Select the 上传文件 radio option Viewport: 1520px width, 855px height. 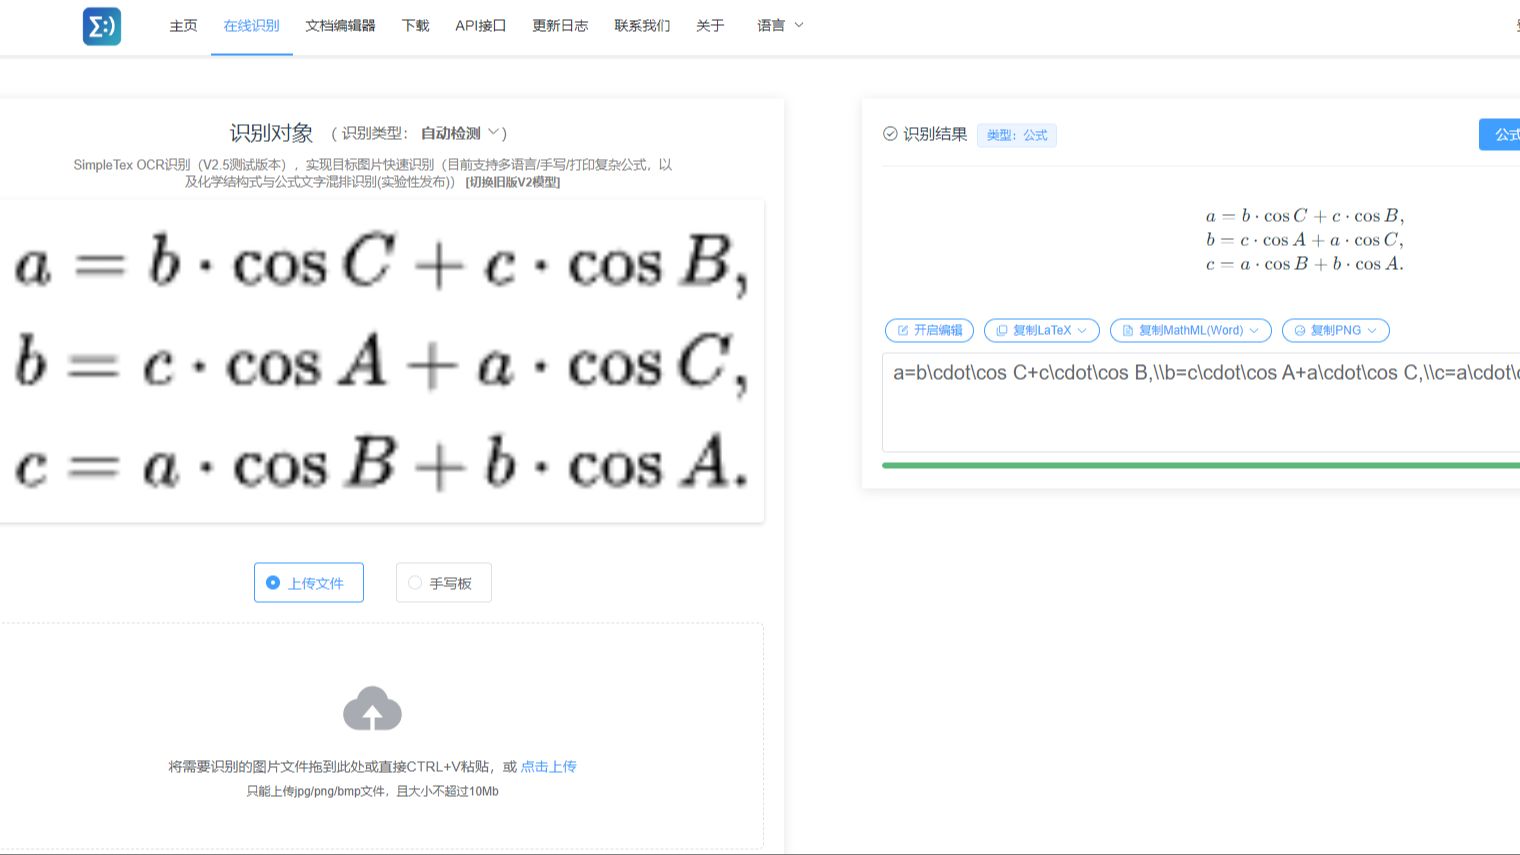308,583
